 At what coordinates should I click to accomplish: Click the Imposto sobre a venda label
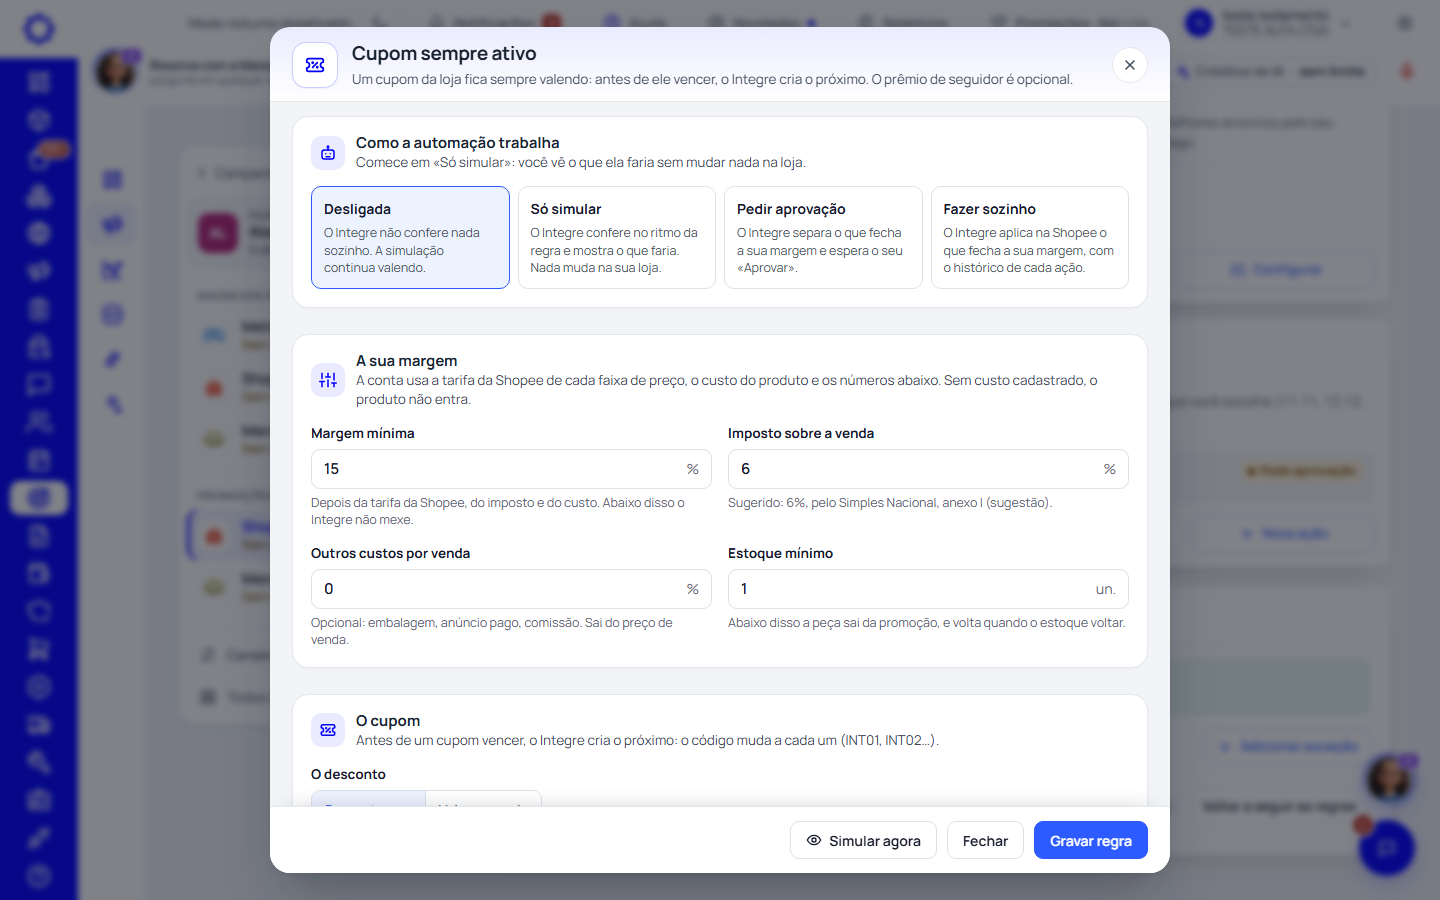(x=801, y=433)
